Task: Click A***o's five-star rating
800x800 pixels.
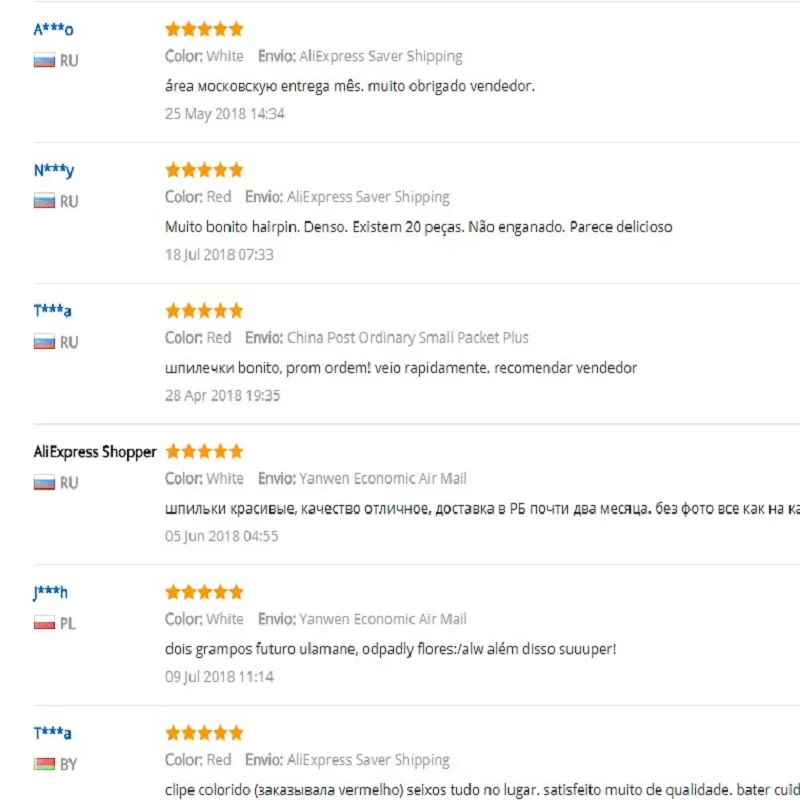Action: click(204, 29)
